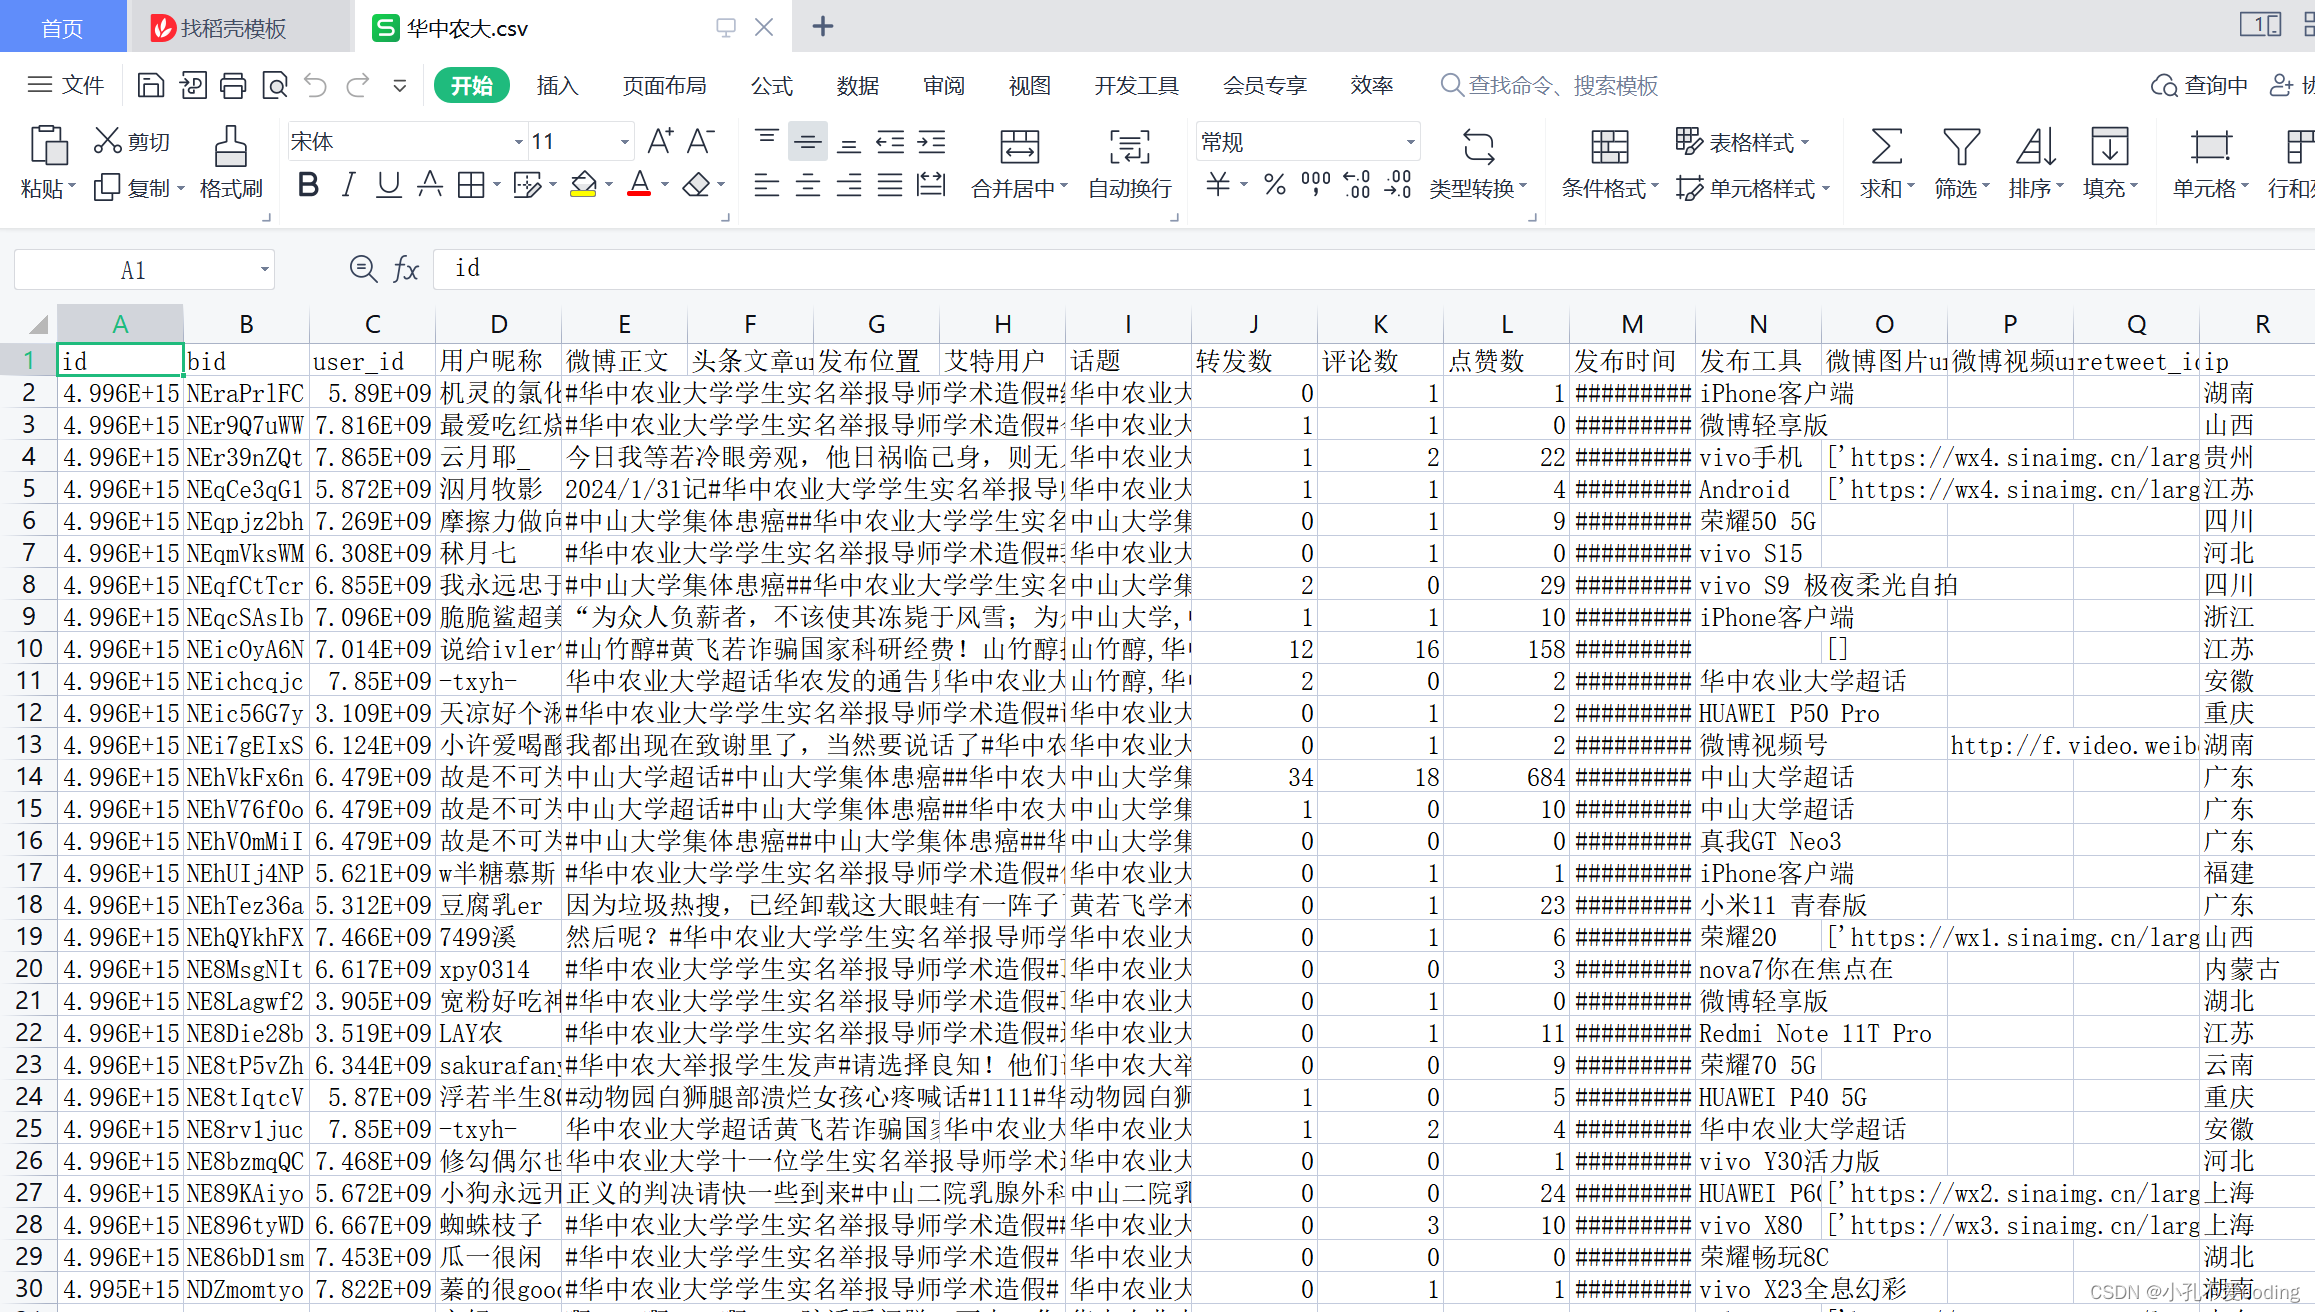This screenshot has height=1312, width=2315.
Task: Click the insert function fx button
Action: click(406, 269)
